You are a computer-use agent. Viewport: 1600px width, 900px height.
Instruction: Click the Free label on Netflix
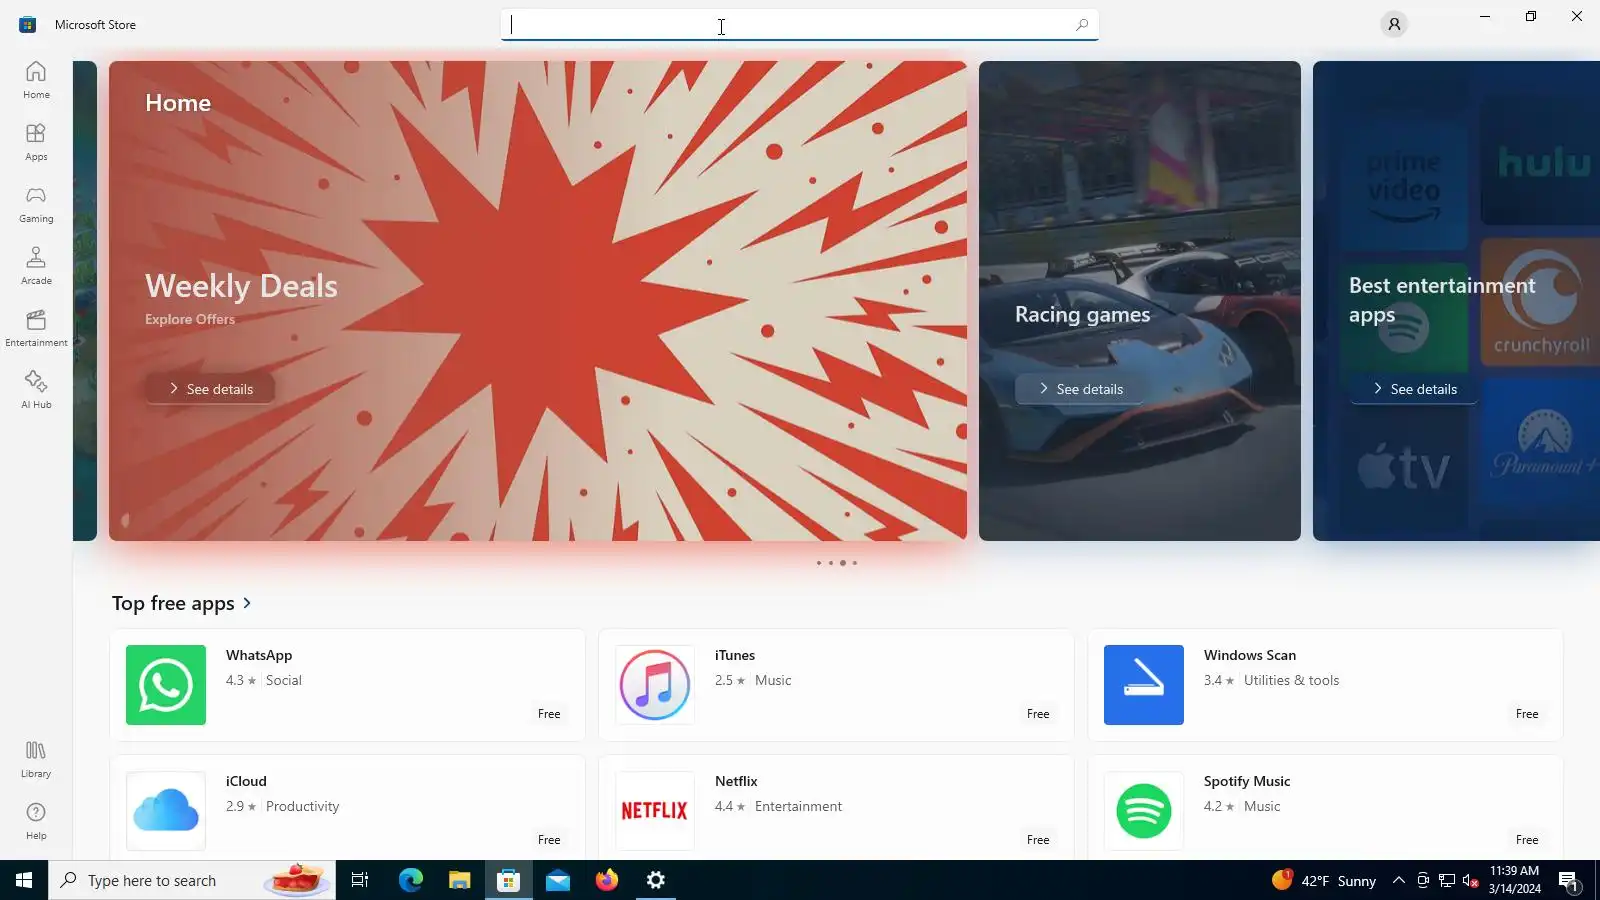(1038, 840)
